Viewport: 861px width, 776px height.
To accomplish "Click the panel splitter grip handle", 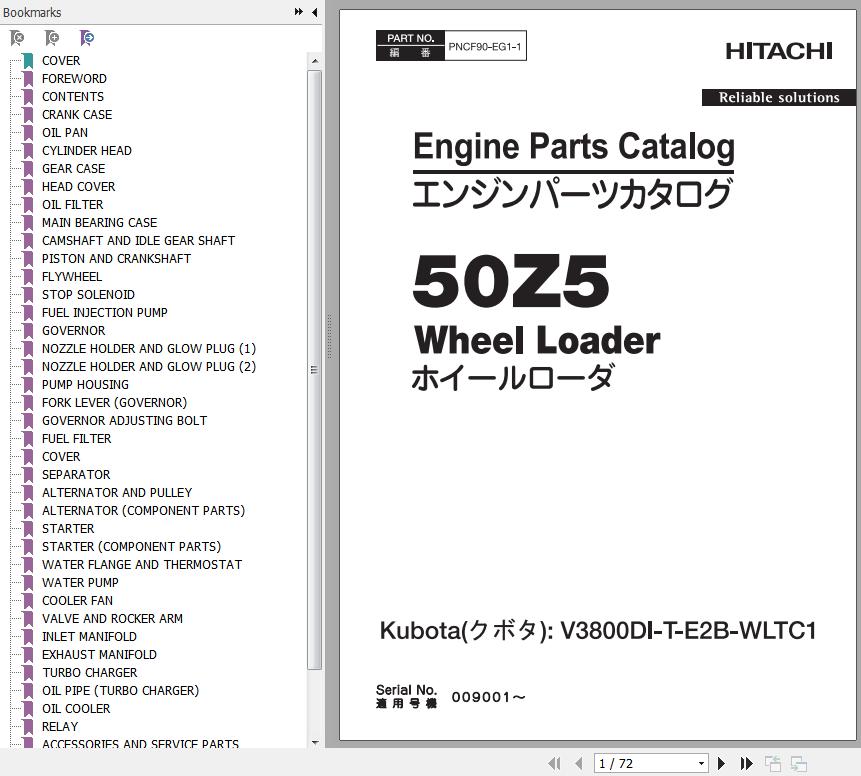I will [x=329, y=336].
